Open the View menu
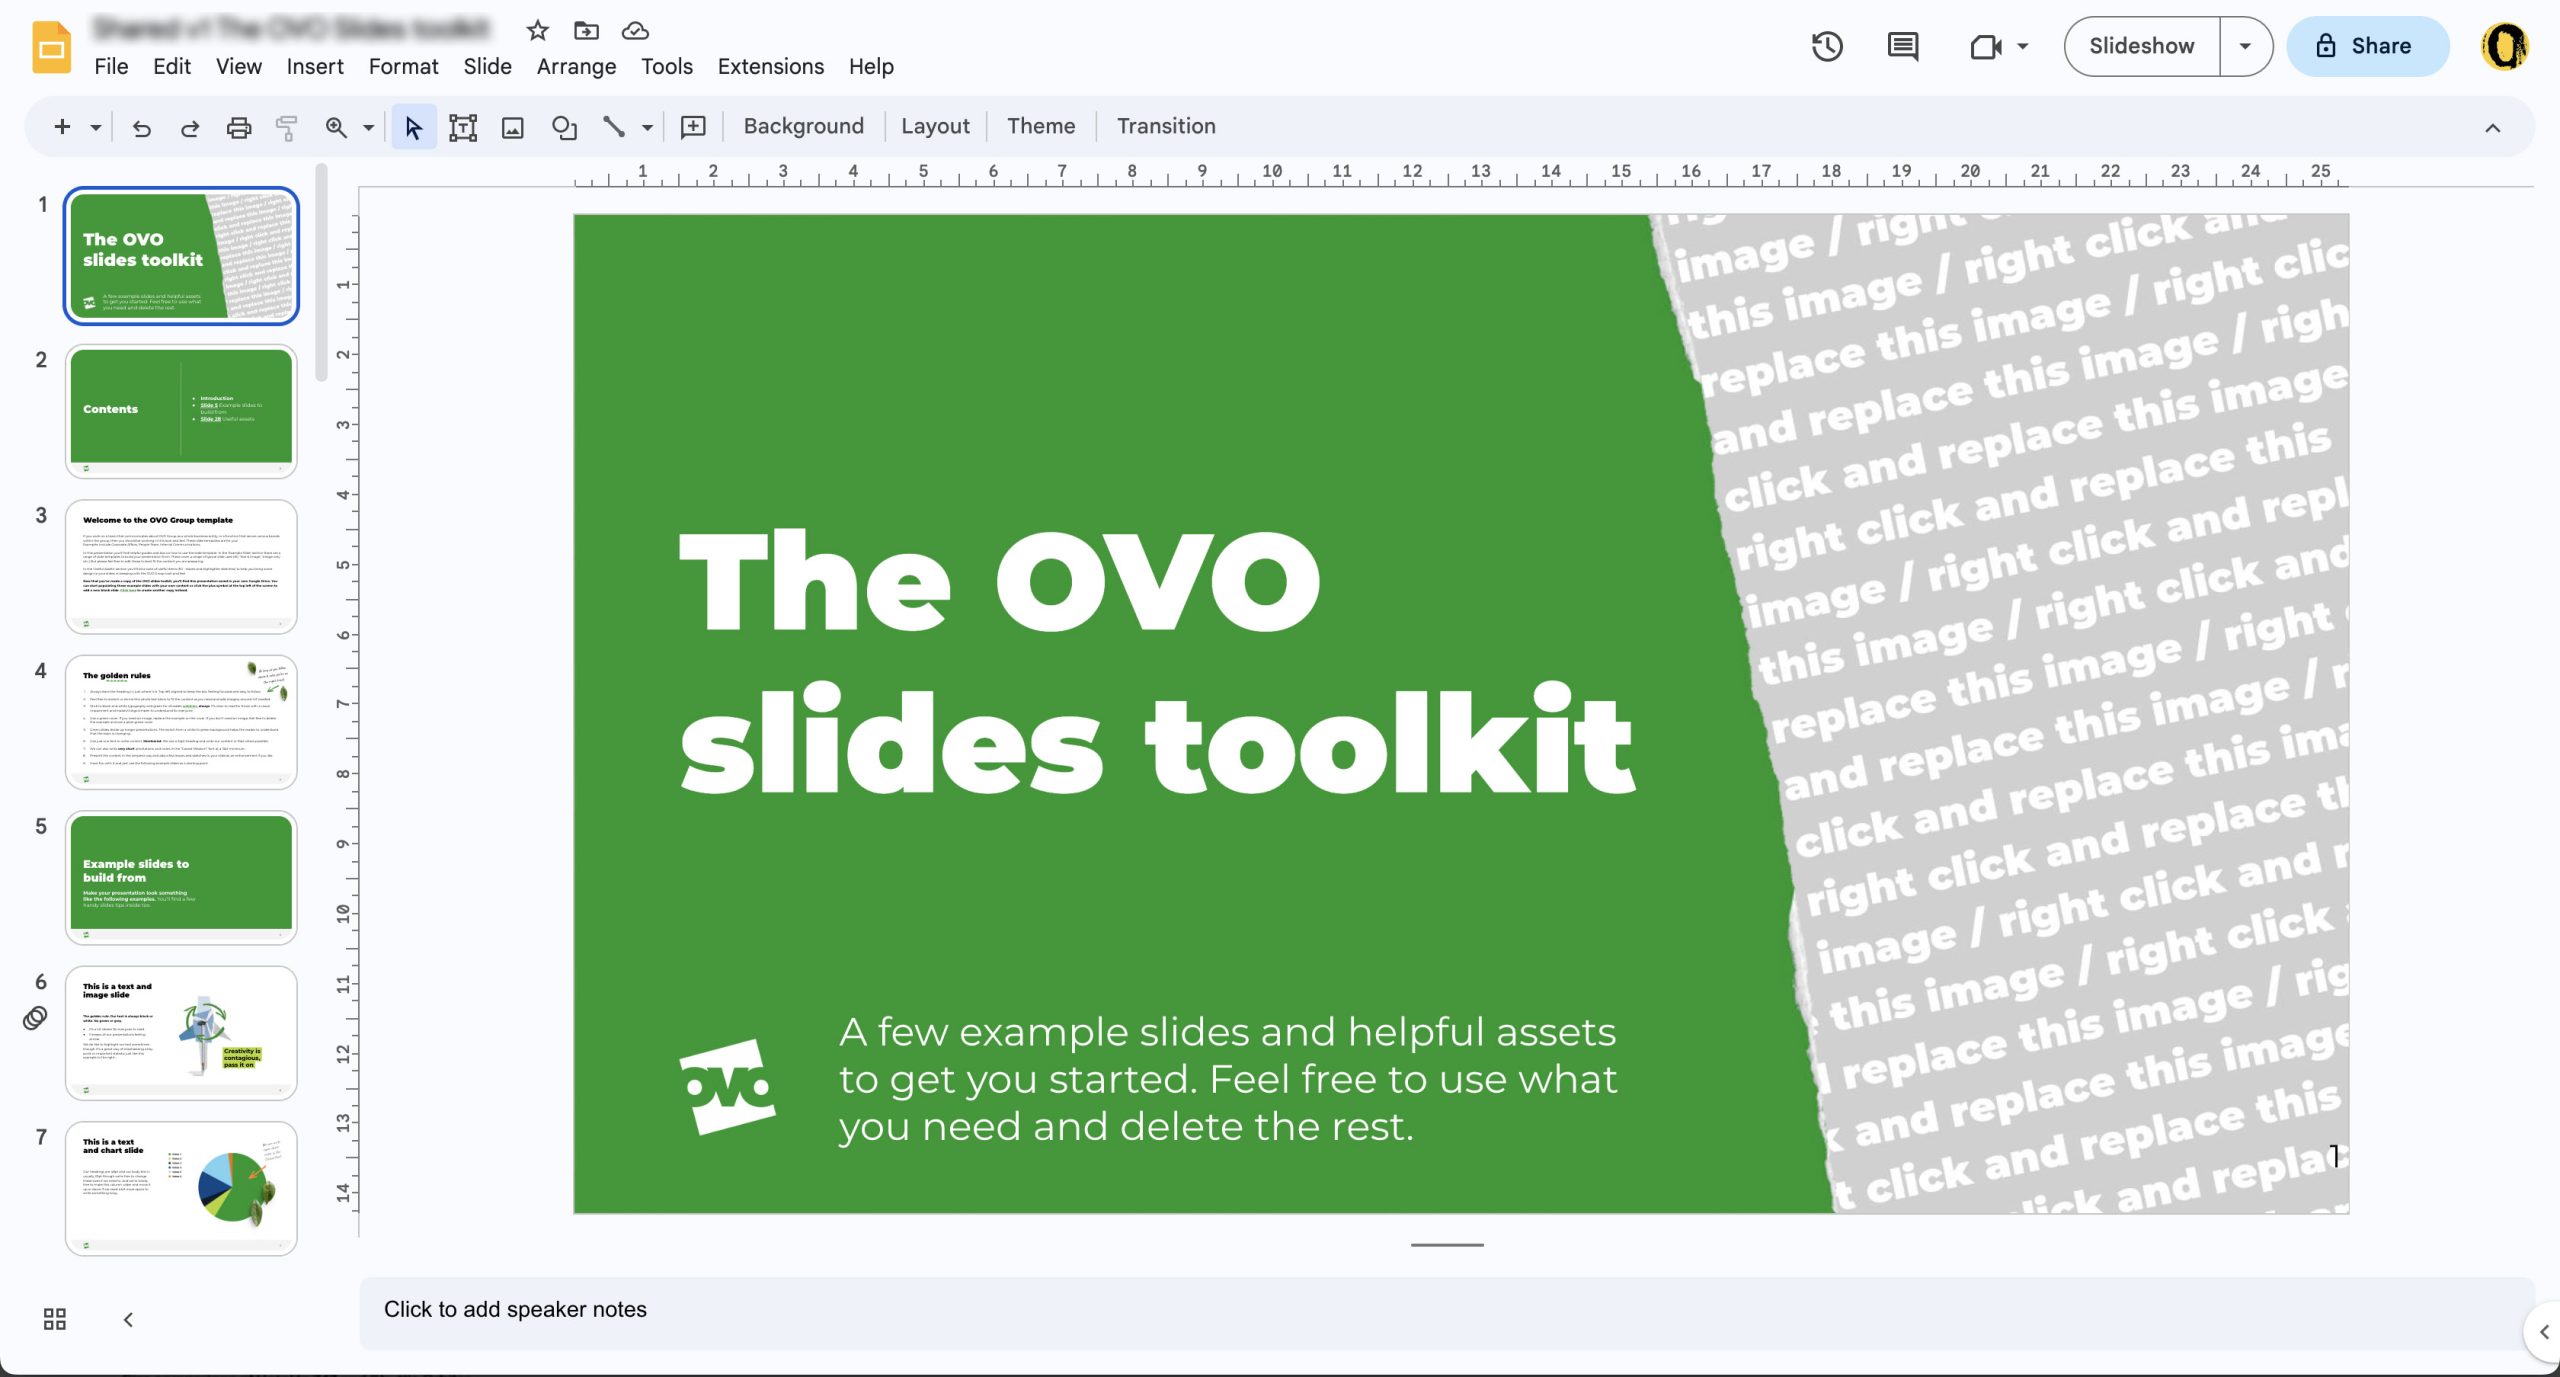Screen dimensions: 2560x1377 (x=239, y=66)
